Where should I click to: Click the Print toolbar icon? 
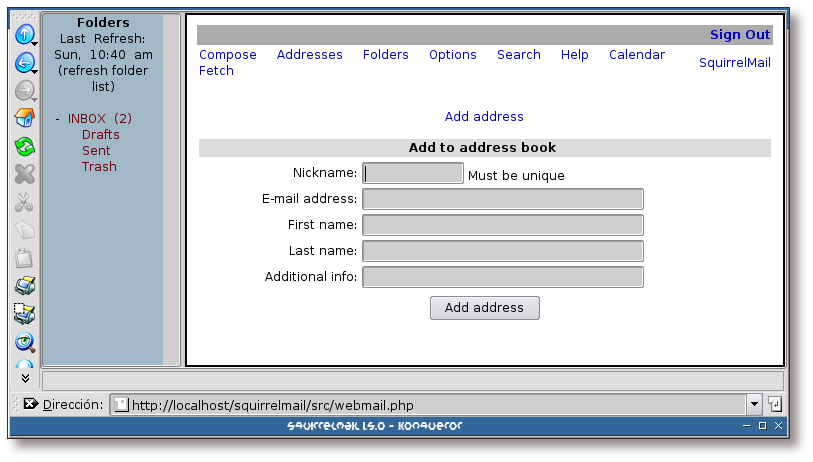coord(24,286)
